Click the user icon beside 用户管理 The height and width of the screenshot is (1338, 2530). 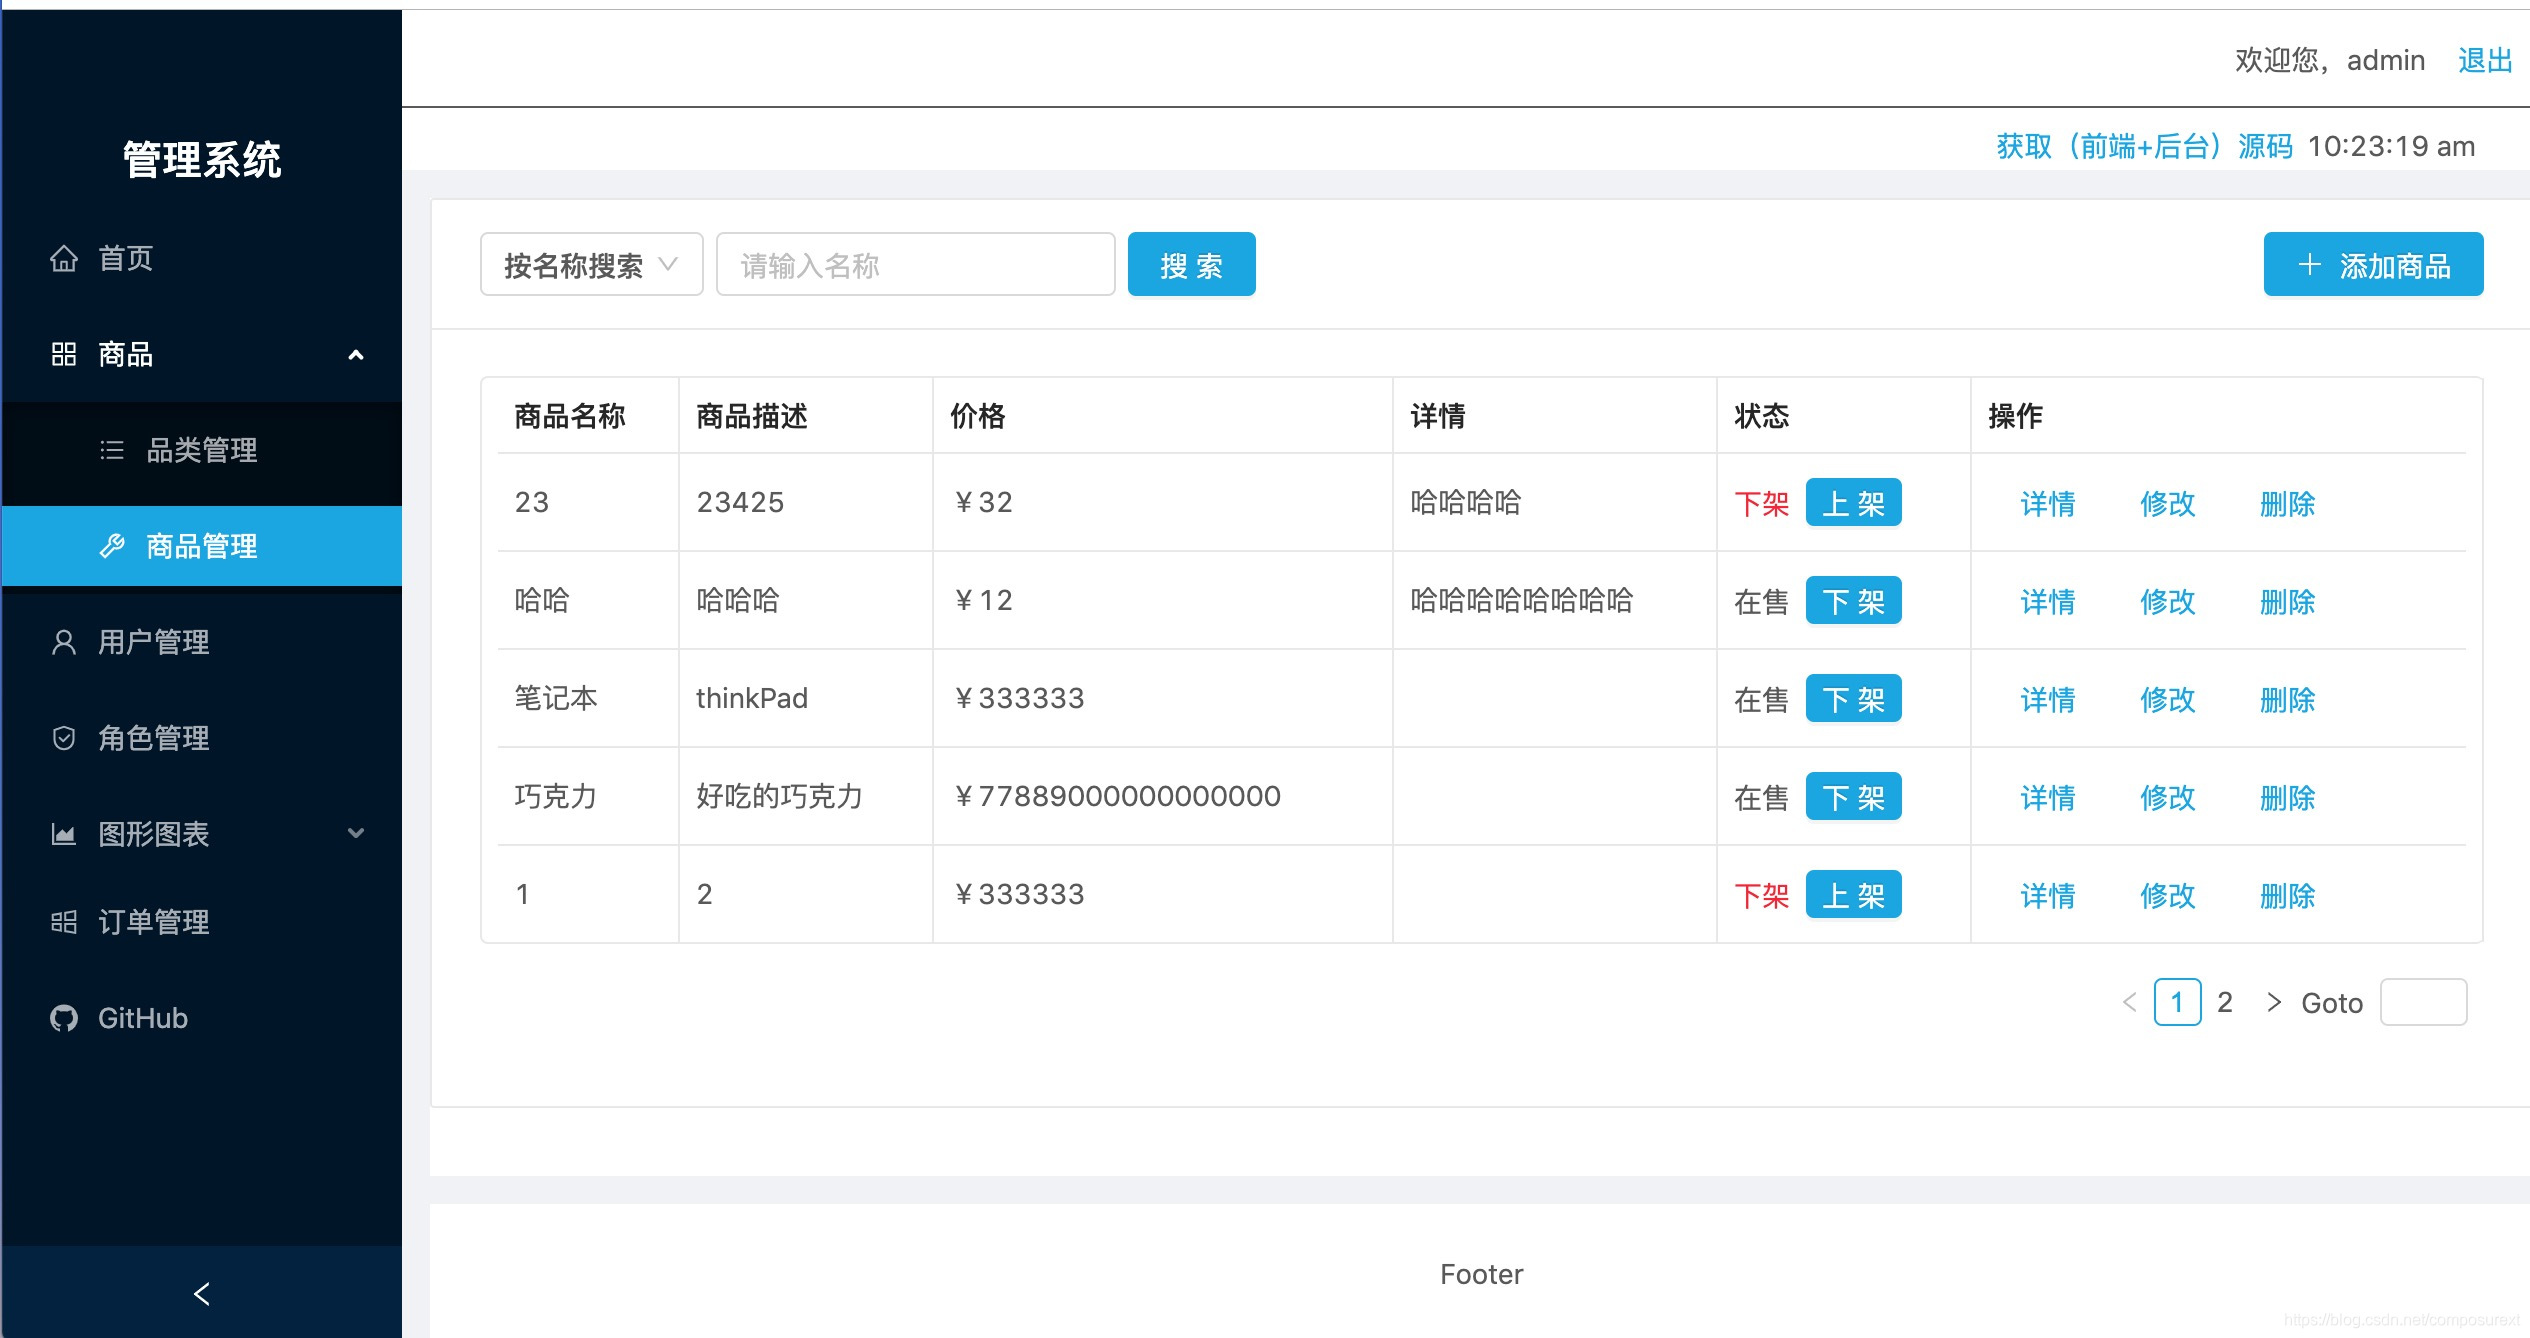click(64, 642)
